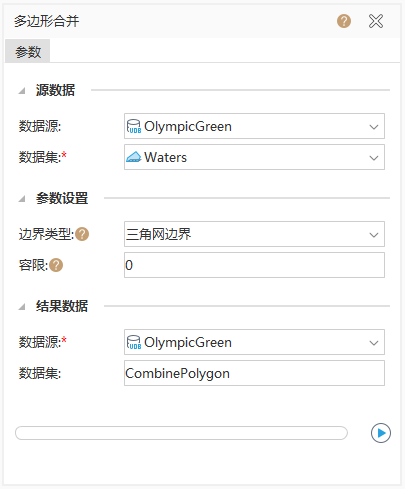Click the CombinePolygon dataset name field
Image resolution: width=405 pixels, height=489 pixels.
pyautogui.click(x=254, y=373)
